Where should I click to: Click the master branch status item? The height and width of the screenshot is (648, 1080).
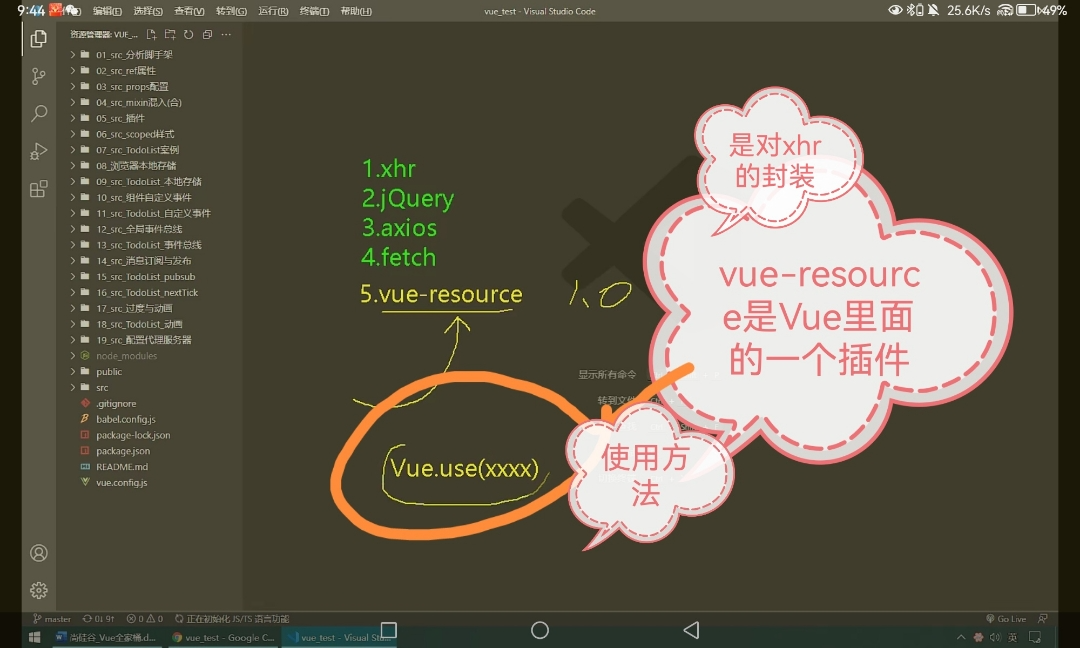pos(52,618)
